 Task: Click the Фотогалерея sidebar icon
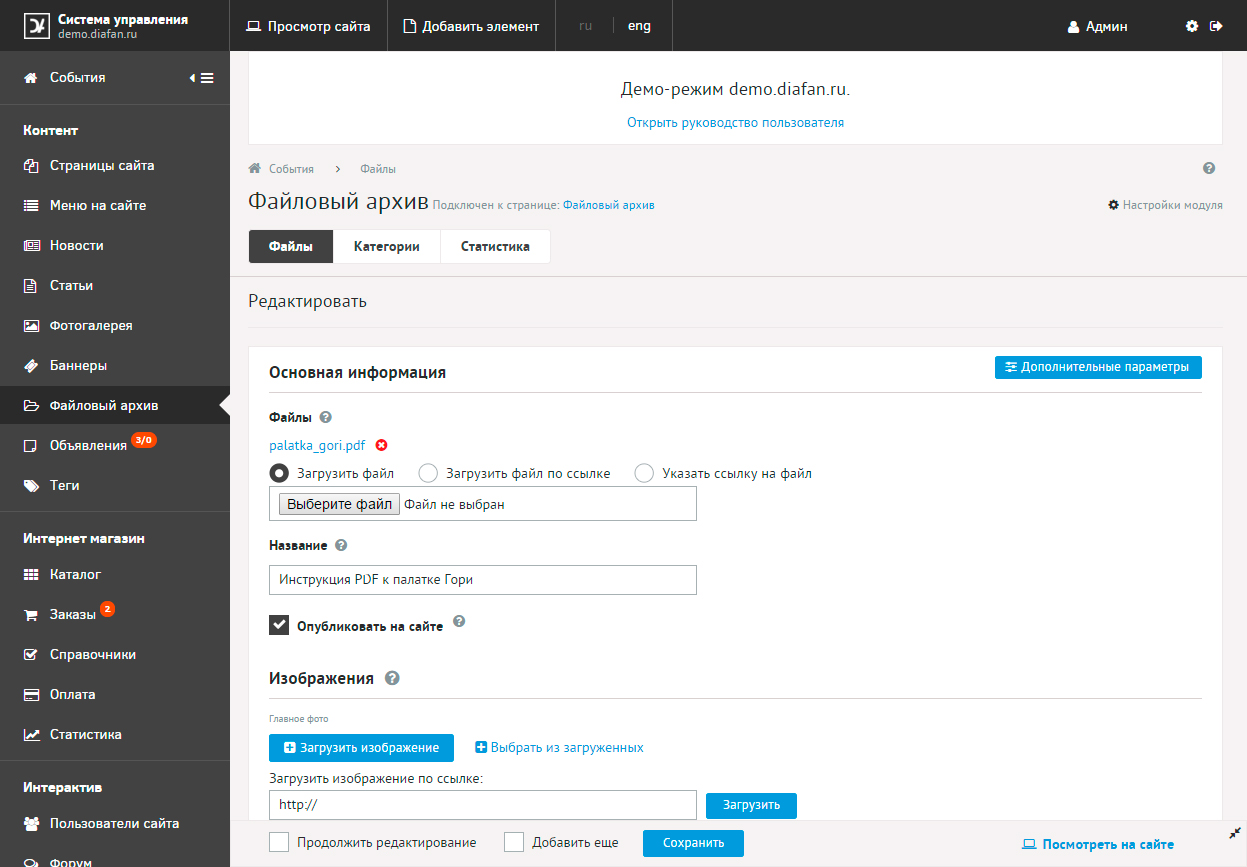(31, 325)
